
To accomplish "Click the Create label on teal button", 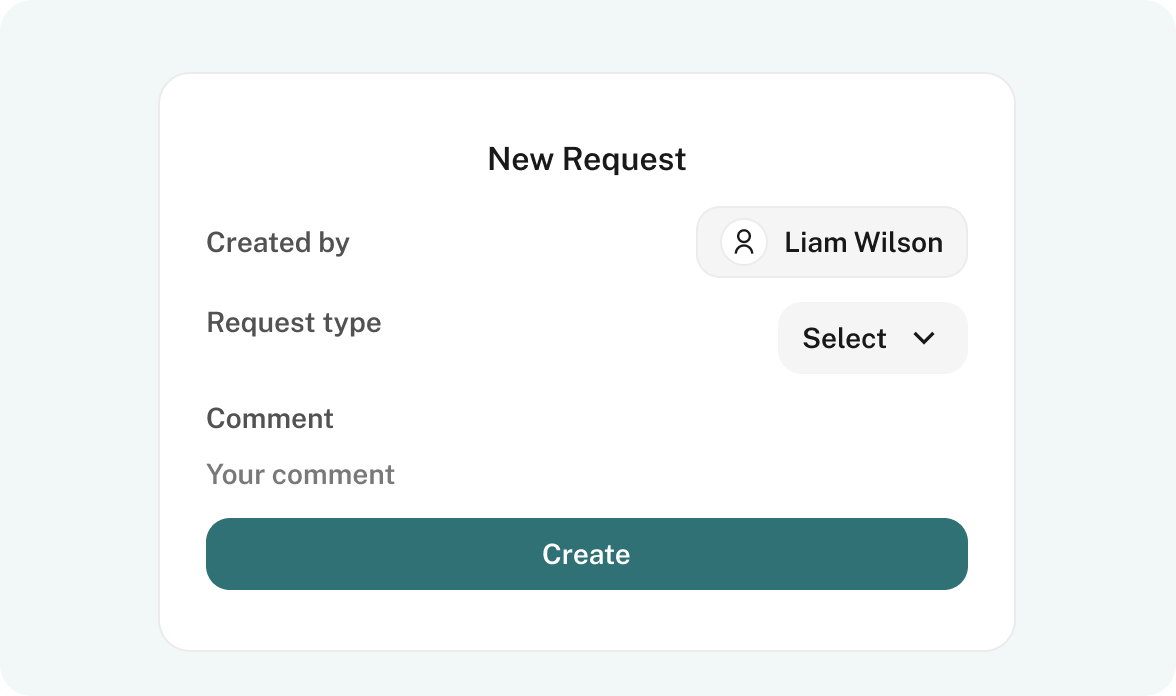I will point(586,554).
